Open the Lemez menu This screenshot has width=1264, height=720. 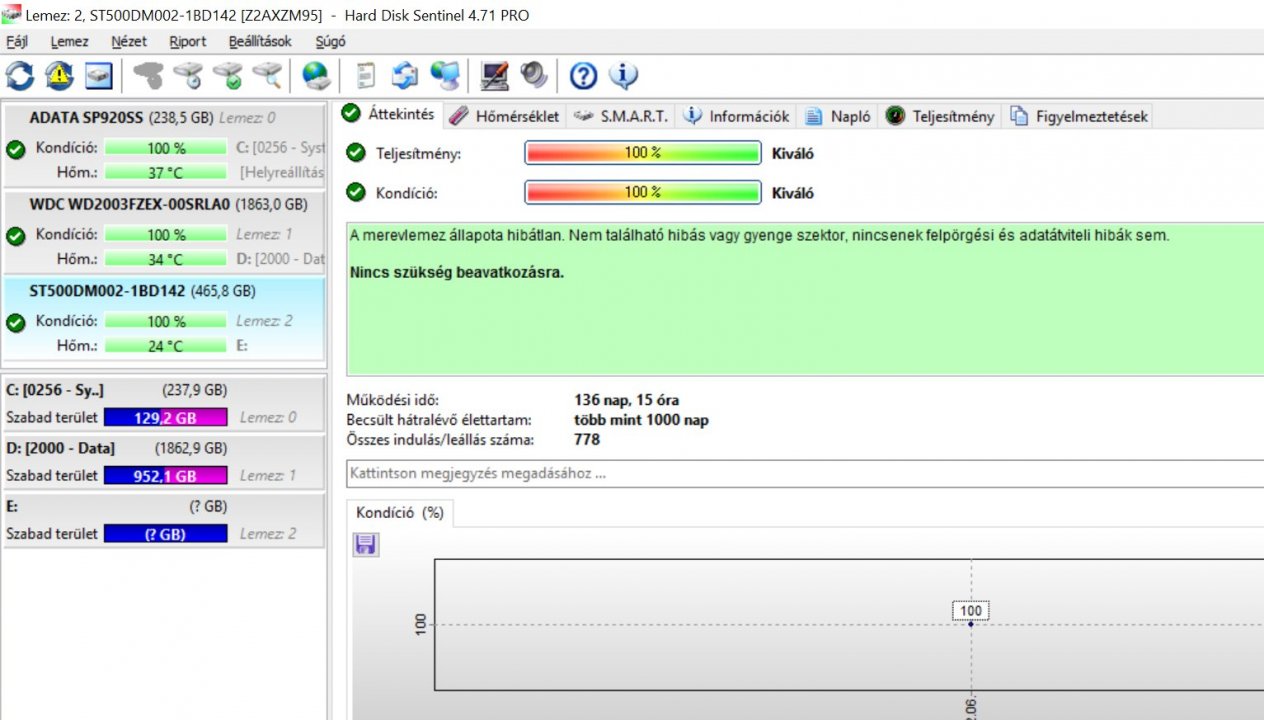point(70,41)
